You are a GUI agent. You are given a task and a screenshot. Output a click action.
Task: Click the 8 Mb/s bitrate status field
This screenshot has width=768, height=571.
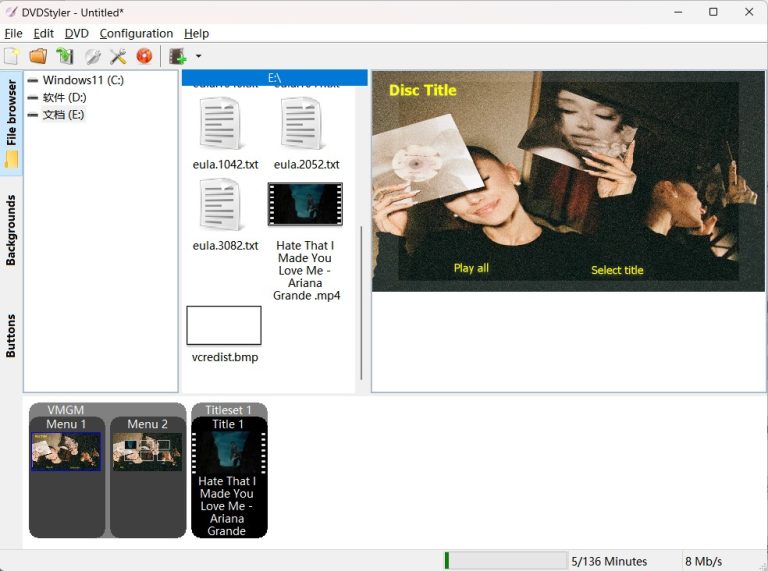tap(703, 561)
